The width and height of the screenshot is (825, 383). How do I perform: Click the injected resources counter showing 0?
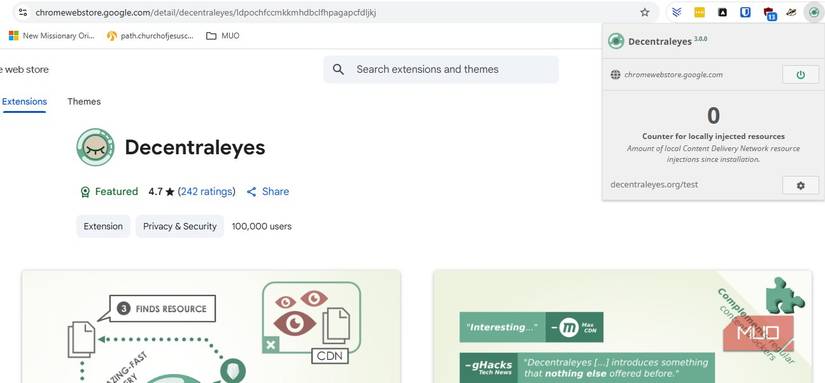(x=713, y=116)
